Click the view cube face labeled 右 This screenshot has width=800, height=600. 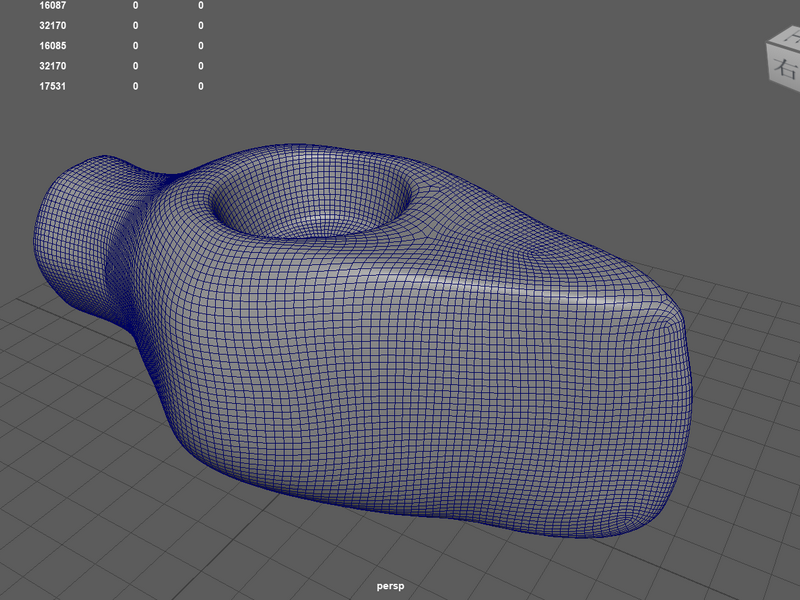click(x=785, y=68)
